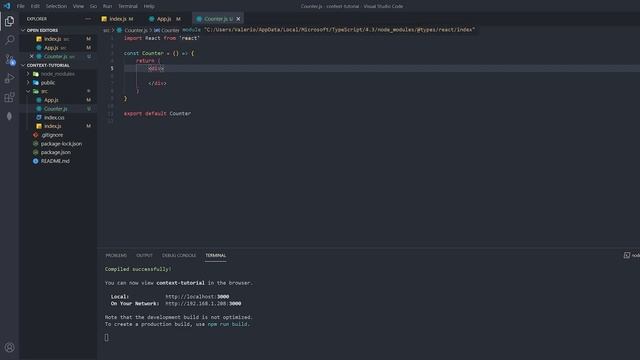The image size is (640, 360).
Task: Close Counter.js in Open Editors list
Action: click(x=31, y=56)
